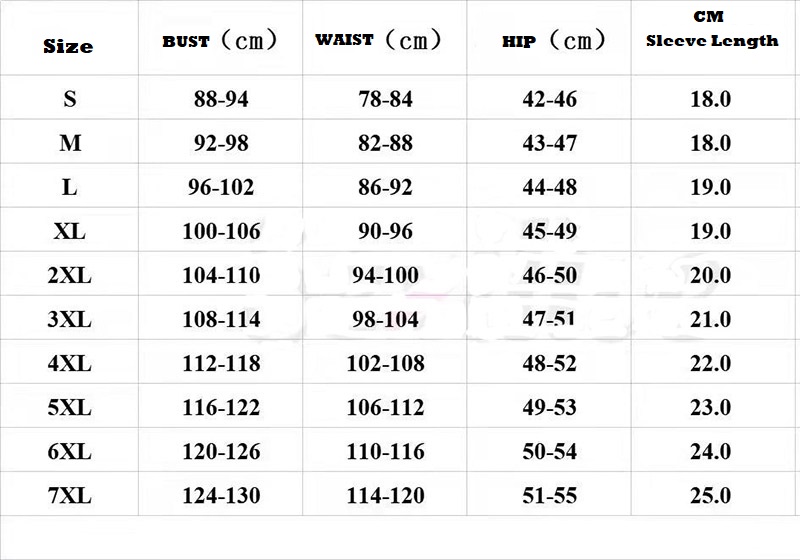Click waist value 86-92 in L row
Screen dimensions: 800x560
tap(385, 187)
